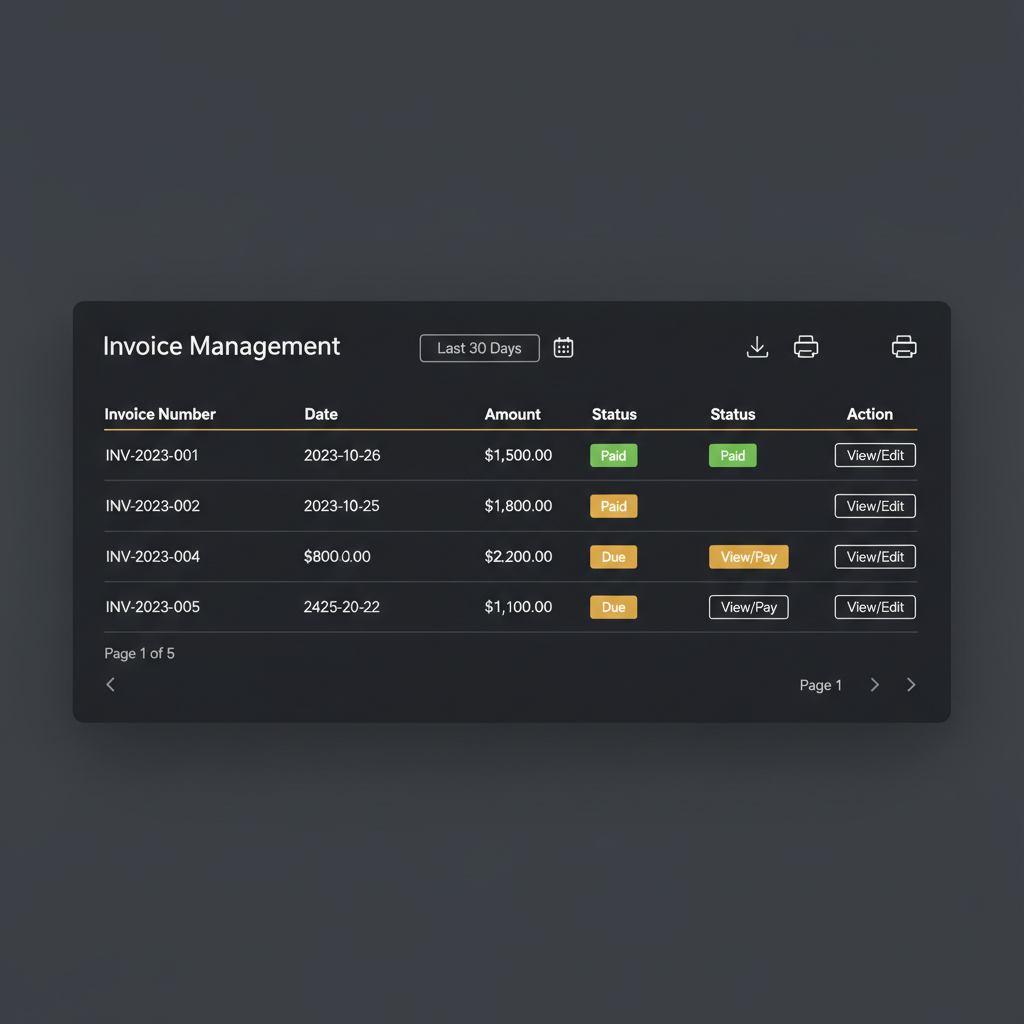
Task: Click yellow Paid badge for INV-2023-002
Action: [x=613, y=506]
